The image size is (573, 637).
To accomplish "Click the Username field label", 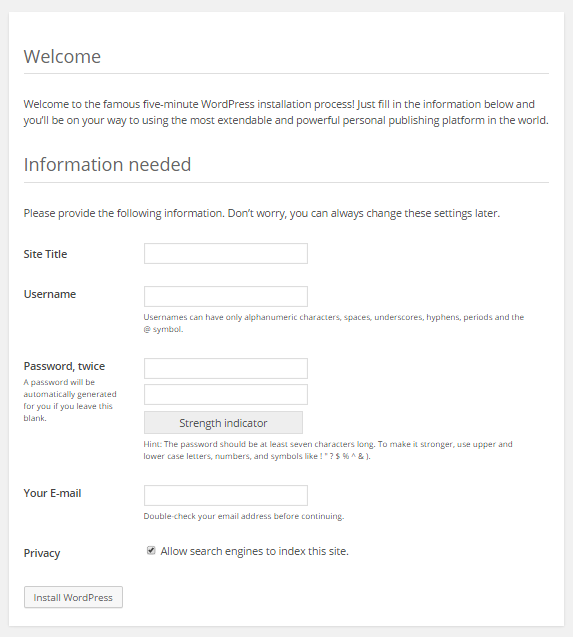I will tap(50, 294).
